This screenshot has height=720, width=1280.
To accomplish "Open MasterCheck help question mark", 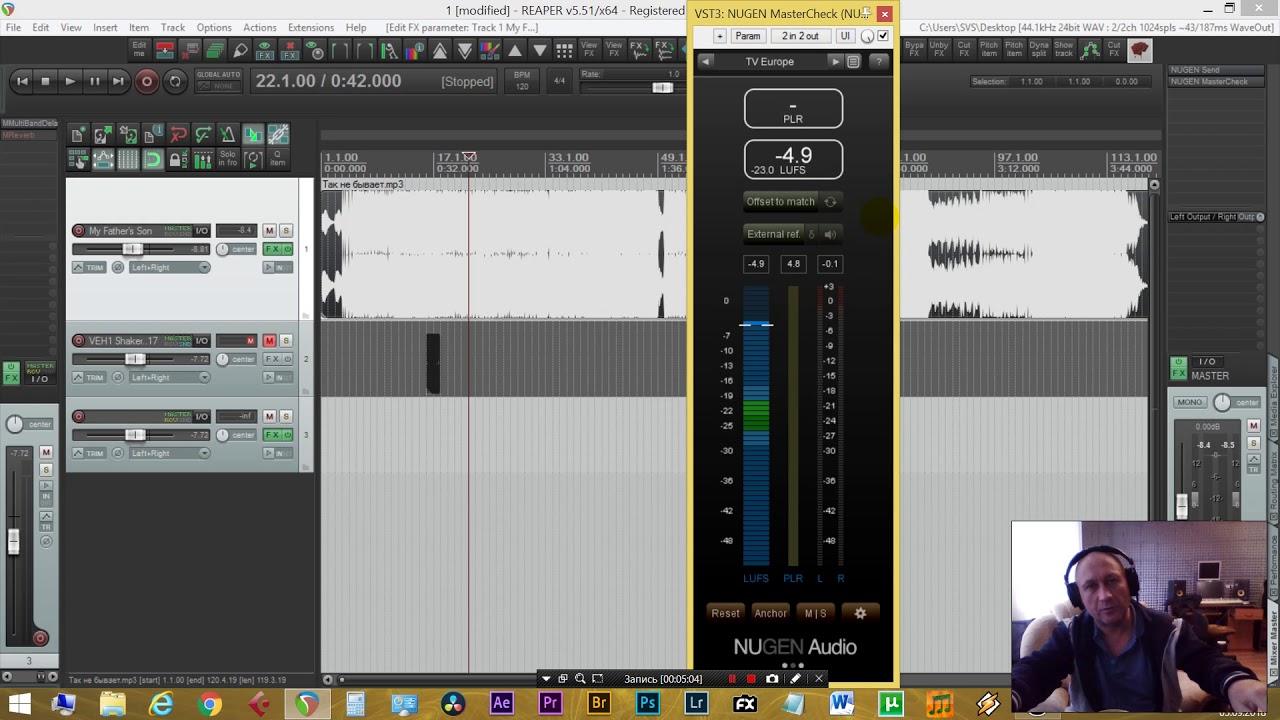I will [x=878, y=62].
